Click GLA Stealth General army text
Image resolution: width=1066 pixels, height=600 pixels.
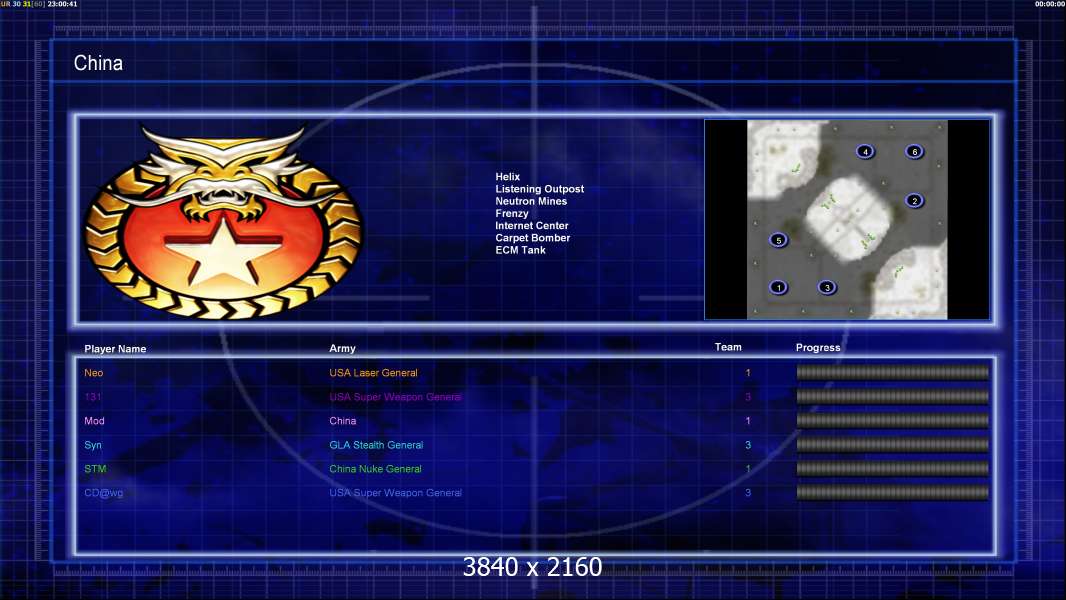[376, 445]
